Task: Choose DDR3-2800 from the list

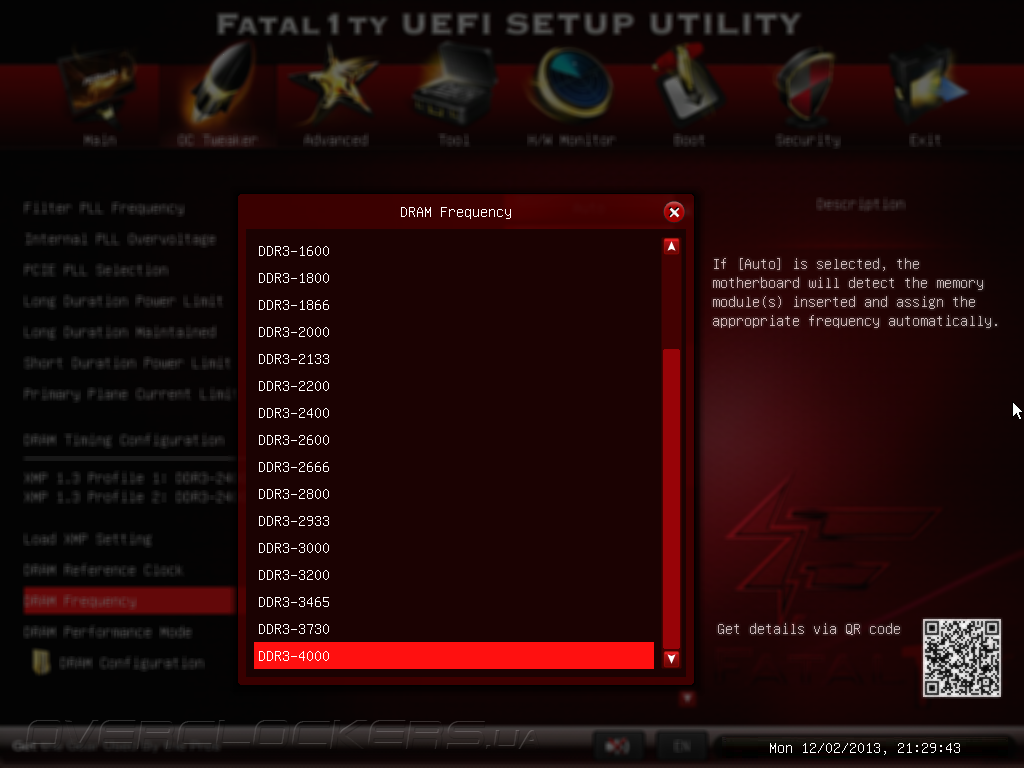Action: (454, 494)
